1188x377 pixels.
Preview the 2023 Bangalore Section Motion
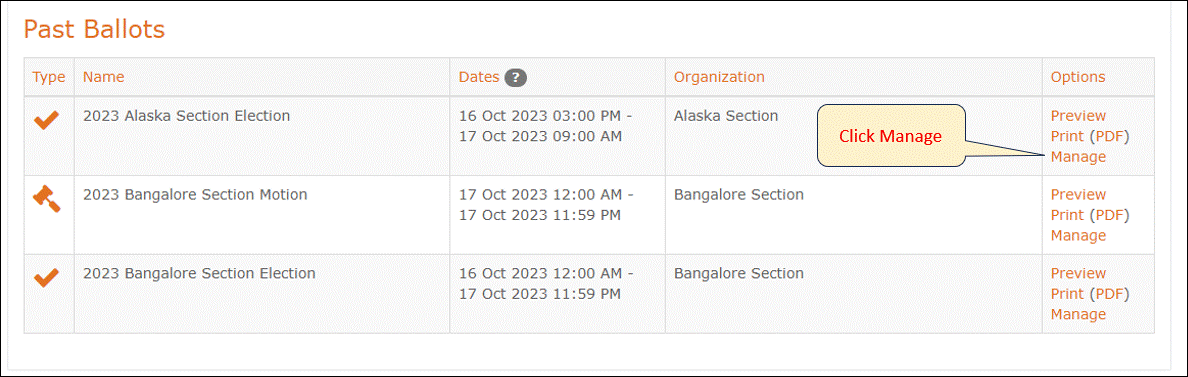[1078, 195]
